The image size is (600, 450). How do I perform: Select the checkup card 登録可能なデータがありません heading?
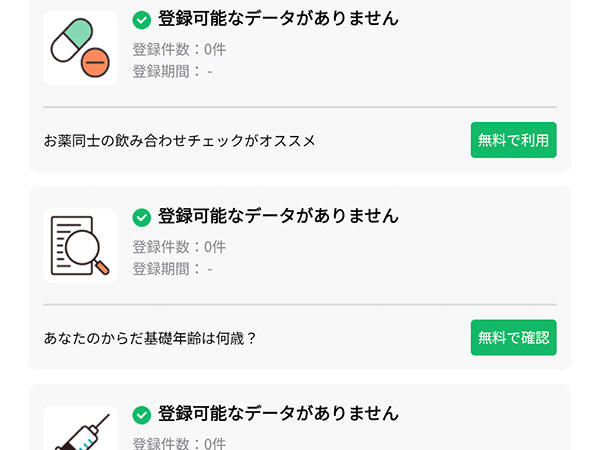click(x=278, y=216)
